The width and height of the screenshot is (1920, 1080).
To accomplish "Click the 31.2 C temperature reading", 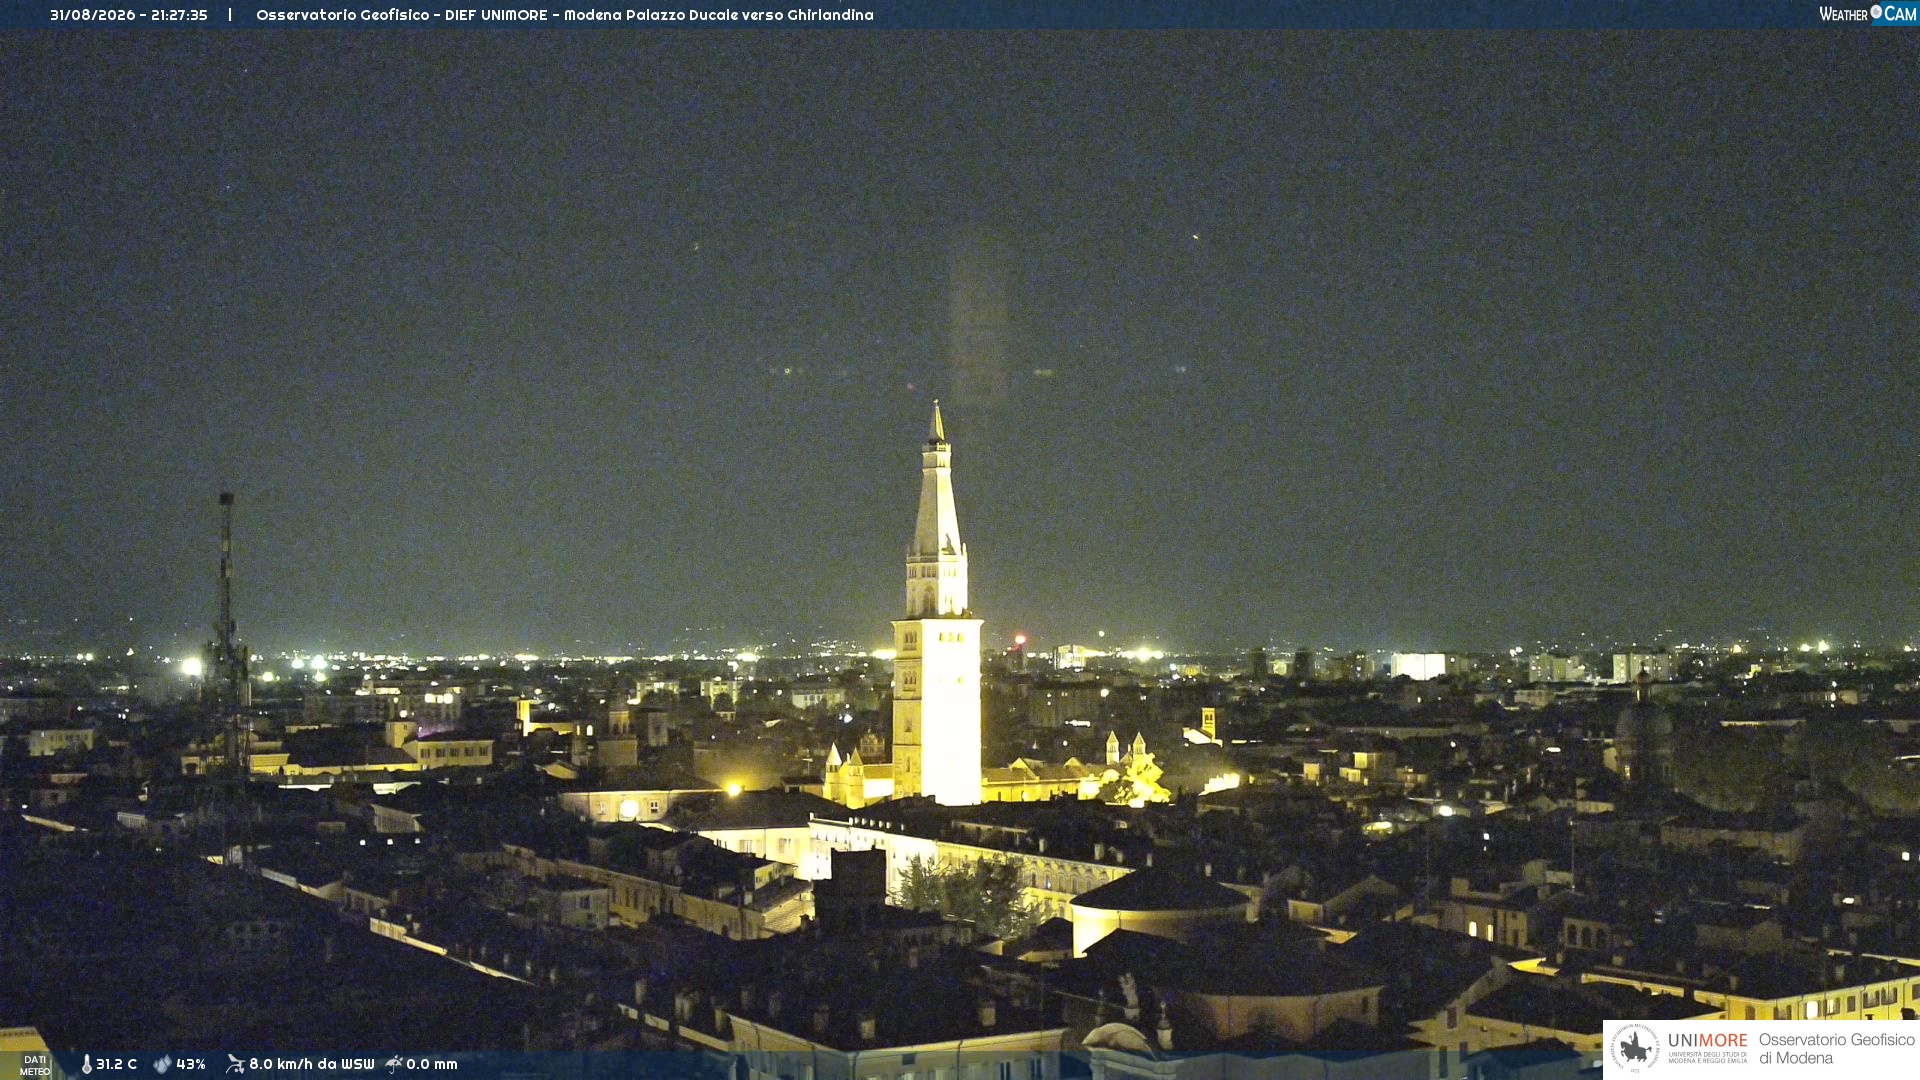I will pos(116,1064).
